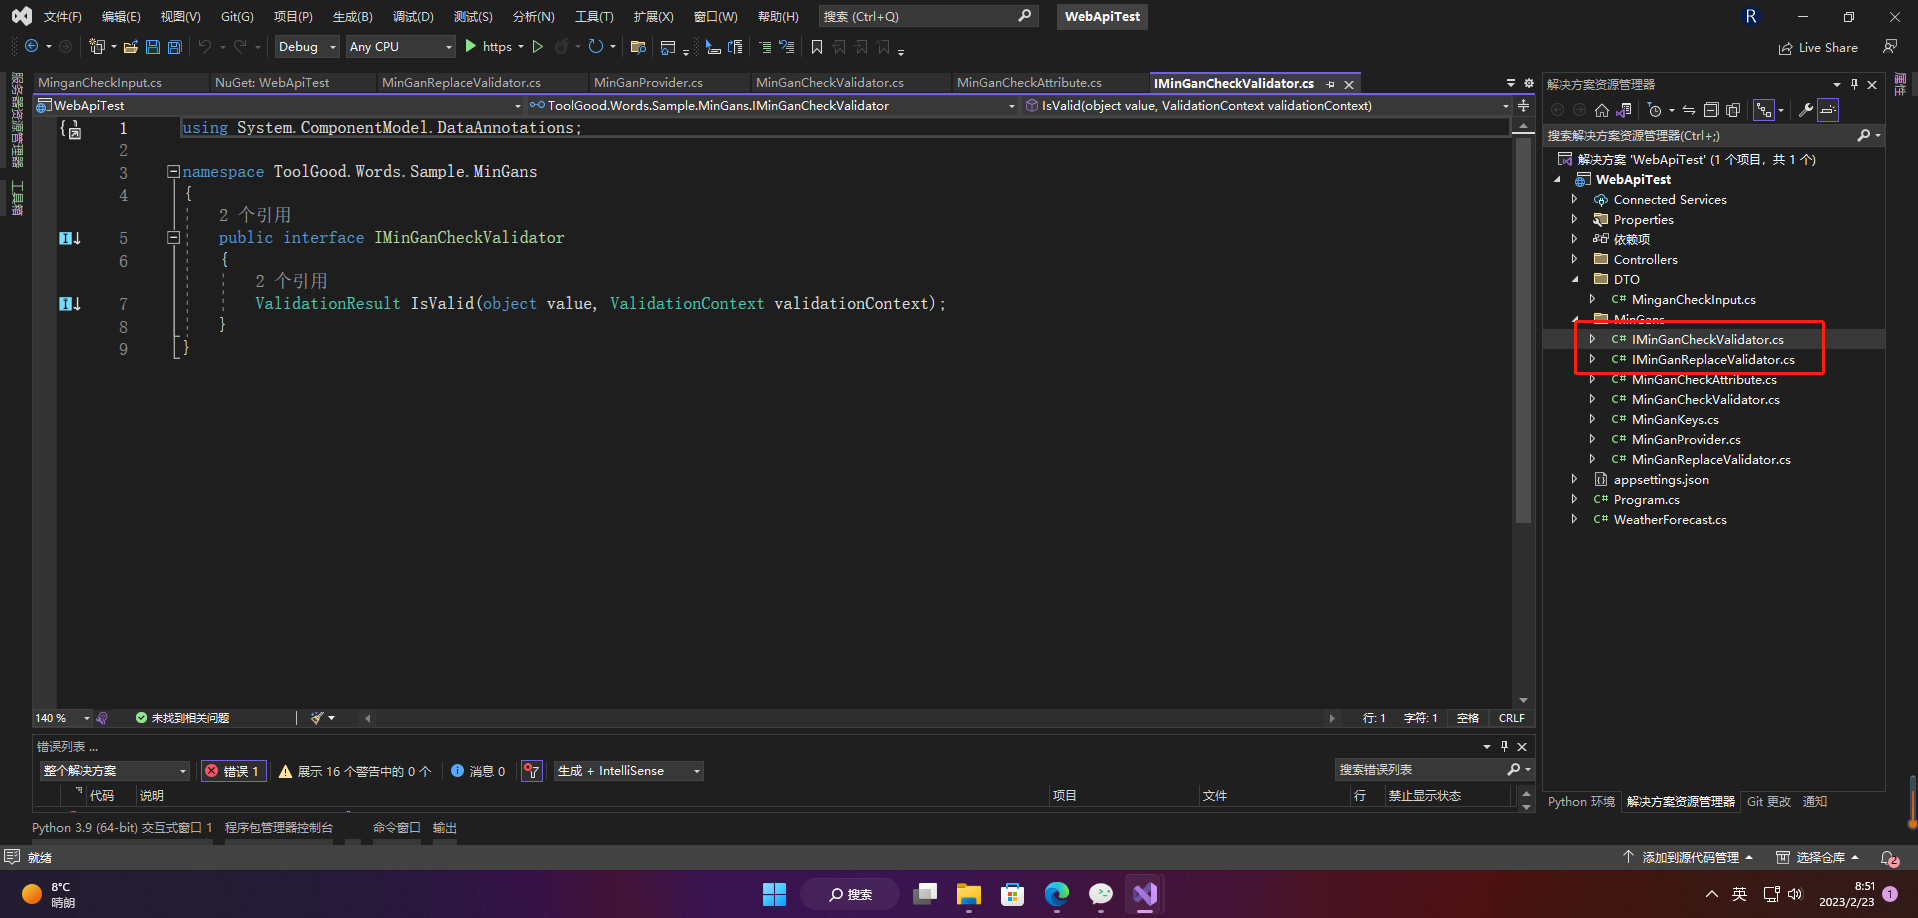
Task: Click Sync with Active Document arrows icon
Action: coord(1689,110)
